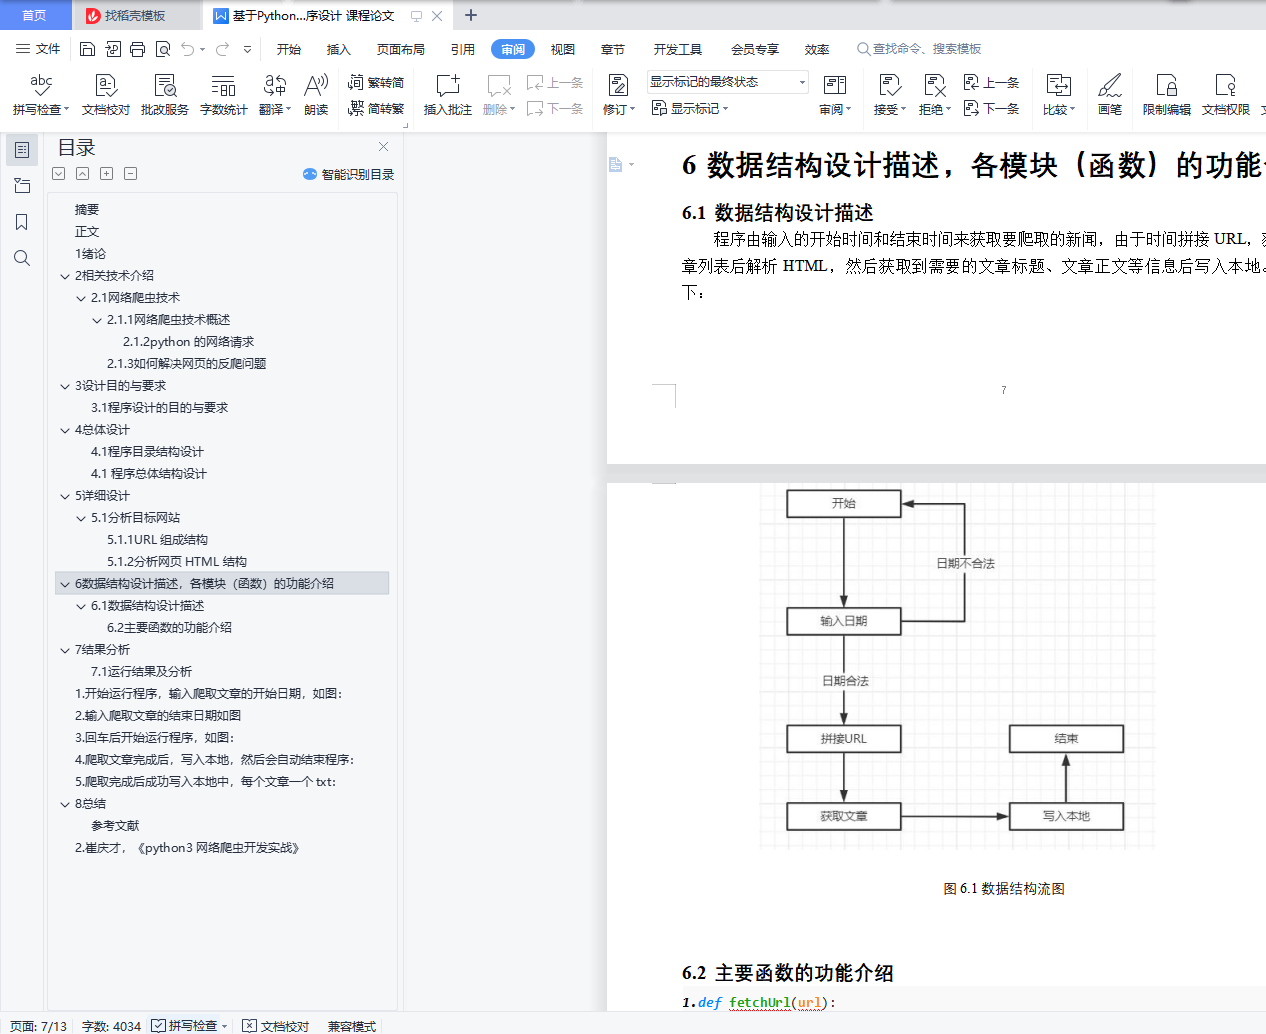Go to 下一条 next change next to 拒绝

pos(991,108)
